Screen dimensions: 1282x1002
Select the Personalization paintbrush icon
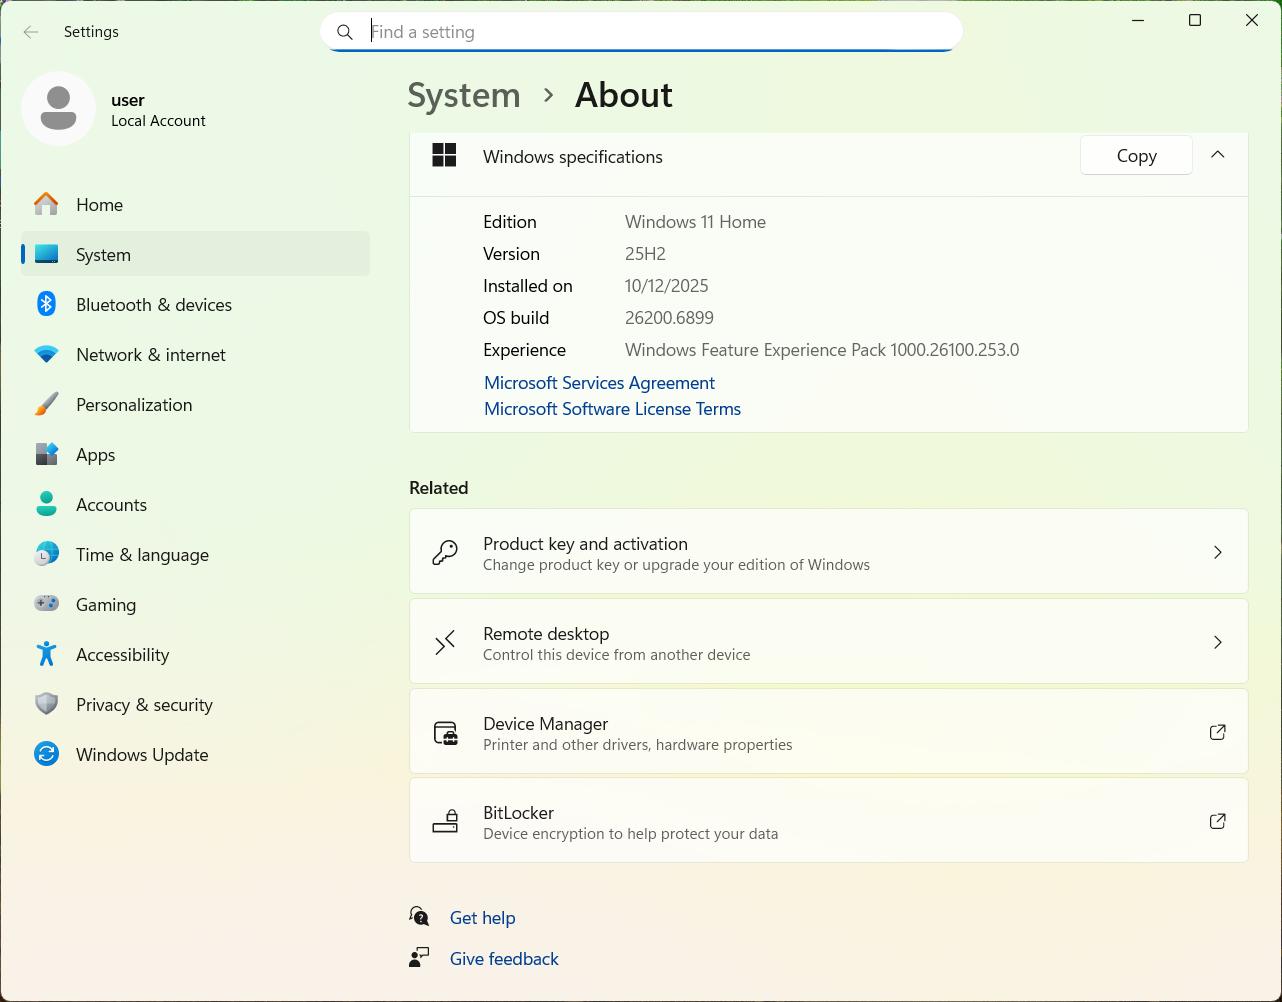pyautogui.click(x=46, y=404)
